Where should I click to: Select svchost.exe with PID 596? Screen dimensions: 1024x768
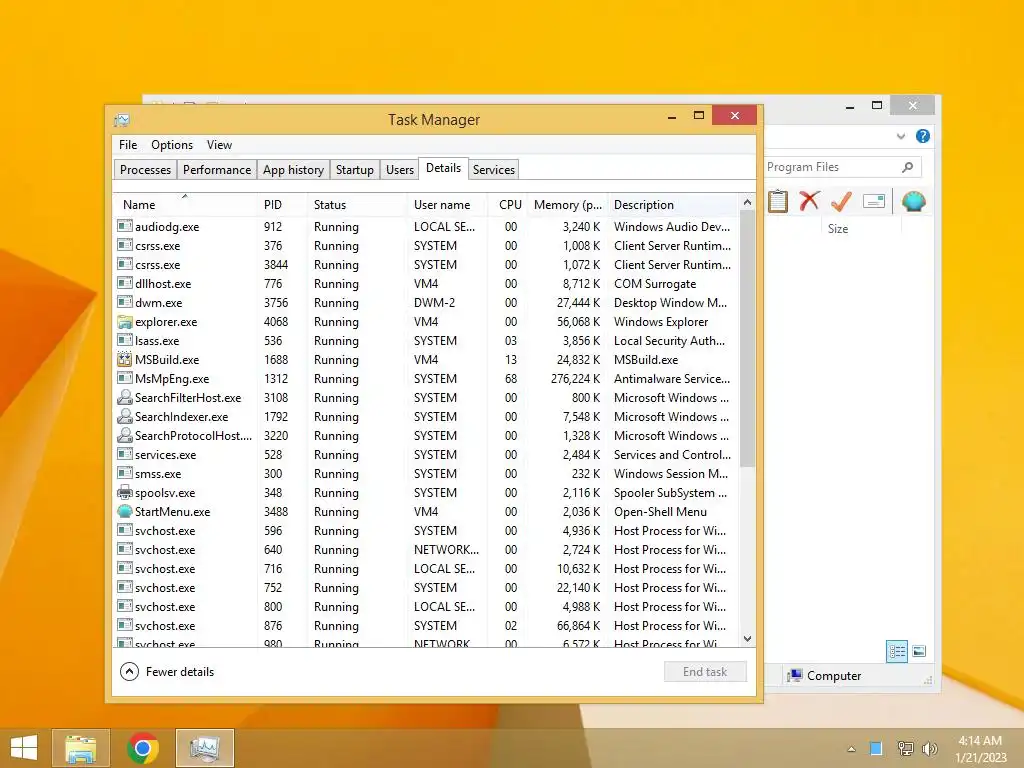[x=426, y=530]
